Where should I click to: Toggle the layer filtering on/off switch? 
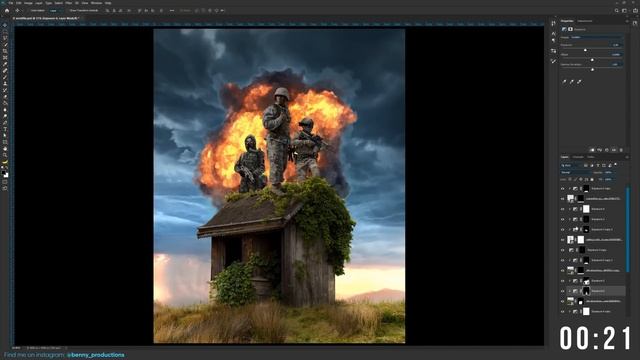(x=616, y=164)
